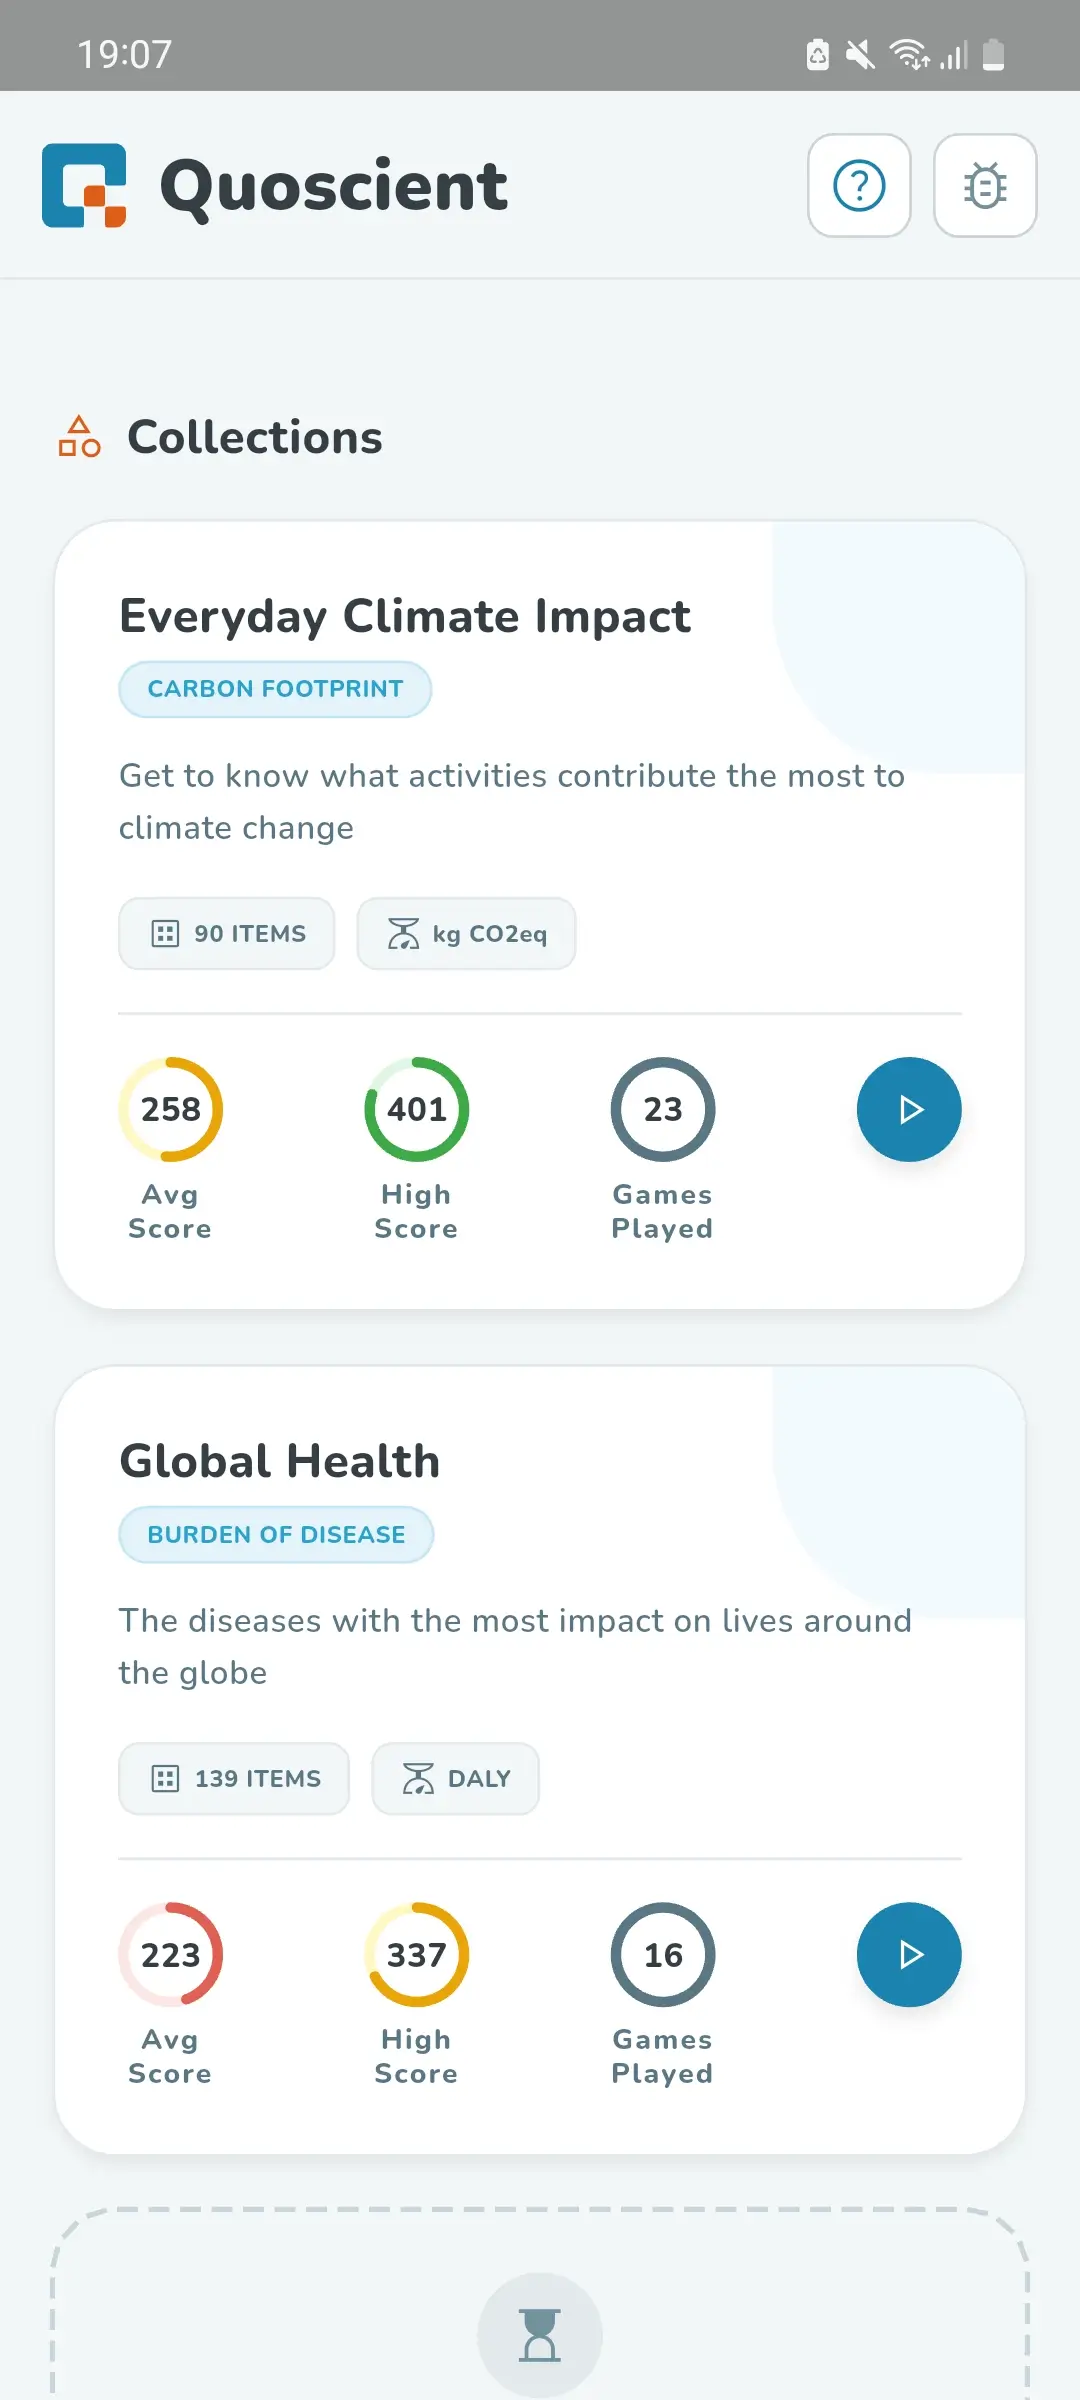The image size is (1080, 2400).
Task: Tap the grid icon beside 139 ITEMS
Action: pos(165,1779)
